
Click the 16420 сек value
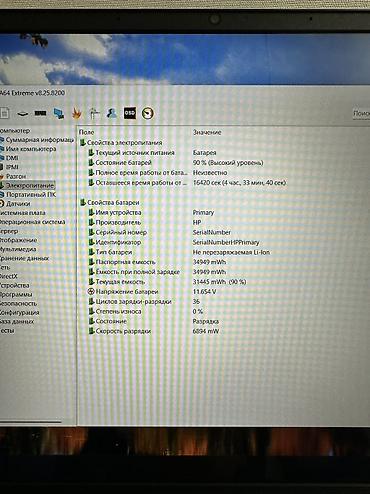[239, 183]
